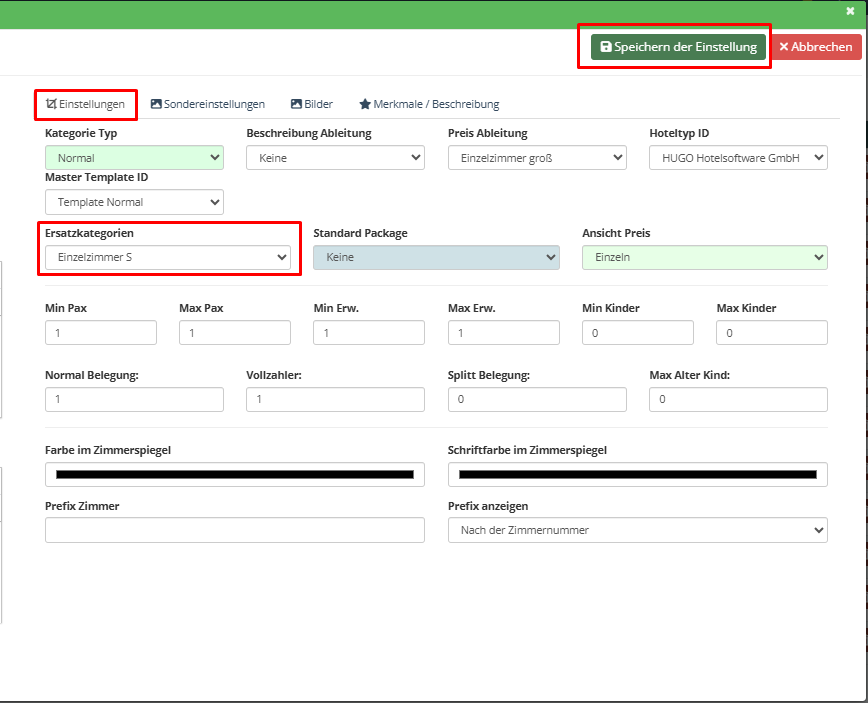
Task: Pick the Farbe im Zimmerspiegel color
Action: 235,474
